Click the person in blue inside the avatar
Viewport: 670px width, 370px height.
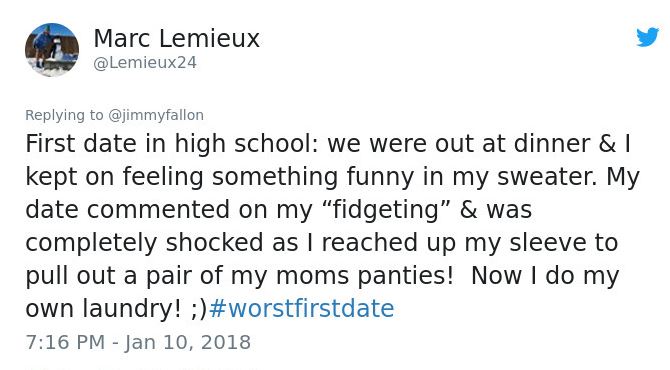(x=42, y=46)
